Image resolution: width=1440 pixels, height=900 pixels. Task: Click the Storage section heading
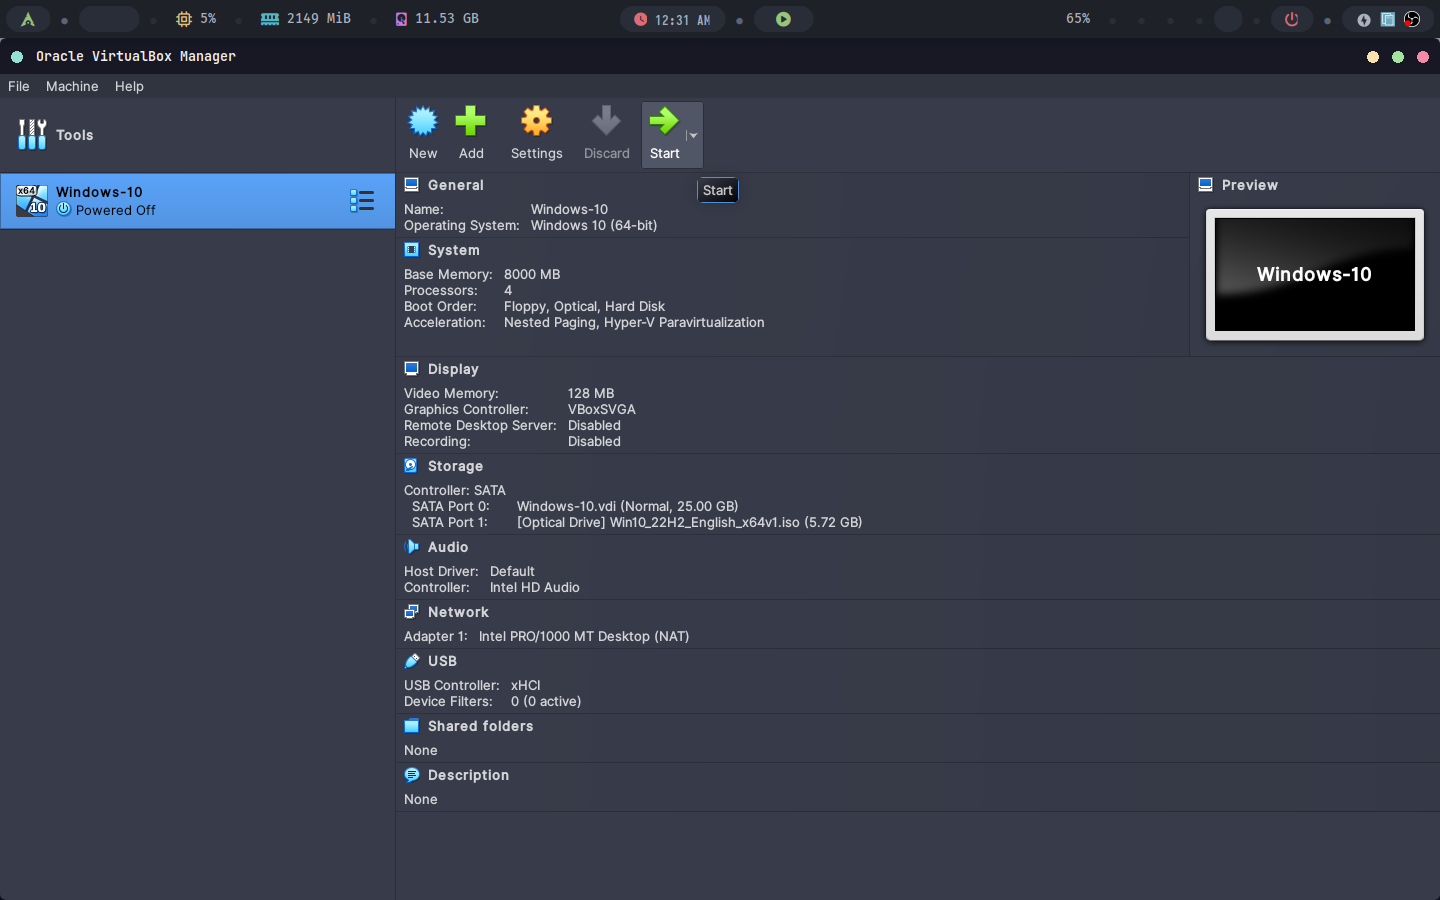(455, 466)
